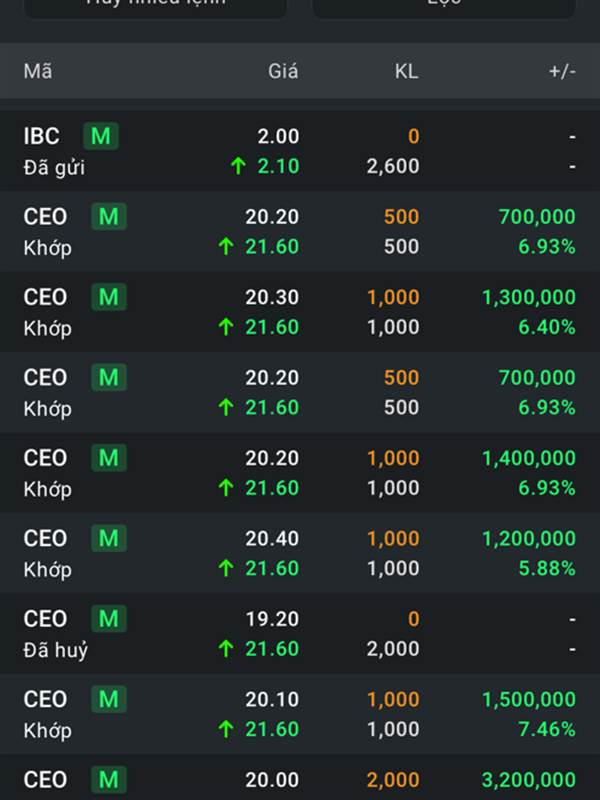Sort by the '+/-' column header
The image size is (600, 800).
561,71
